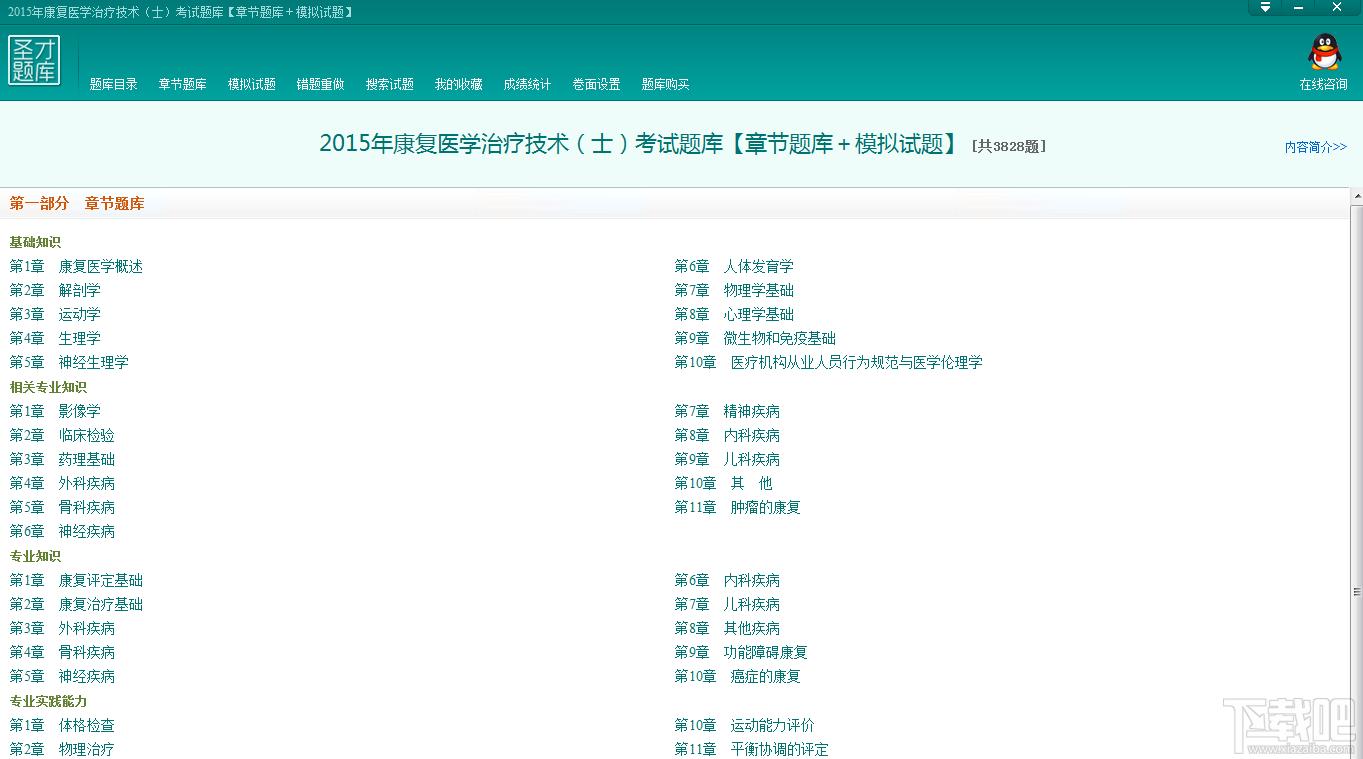Image resolution: width=1363 pixels, height=759 pixels.
Task: Open 第4章 骨科疾病 under 专业知识
Action: 62,652
